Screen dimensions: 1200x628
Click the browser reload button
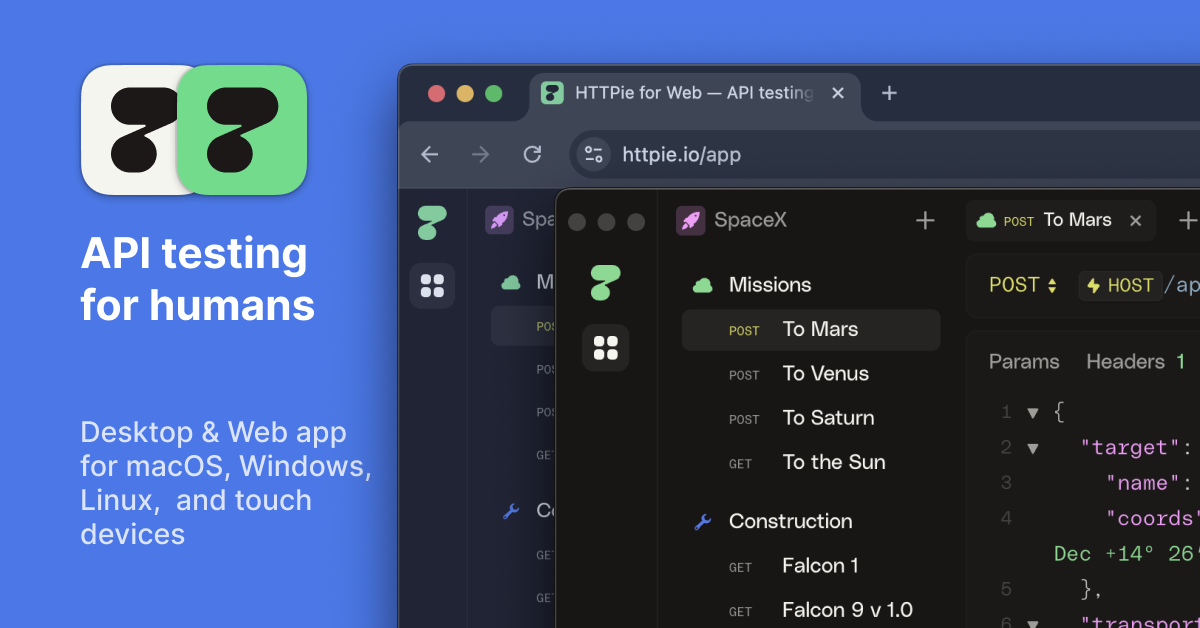(532, 154)
